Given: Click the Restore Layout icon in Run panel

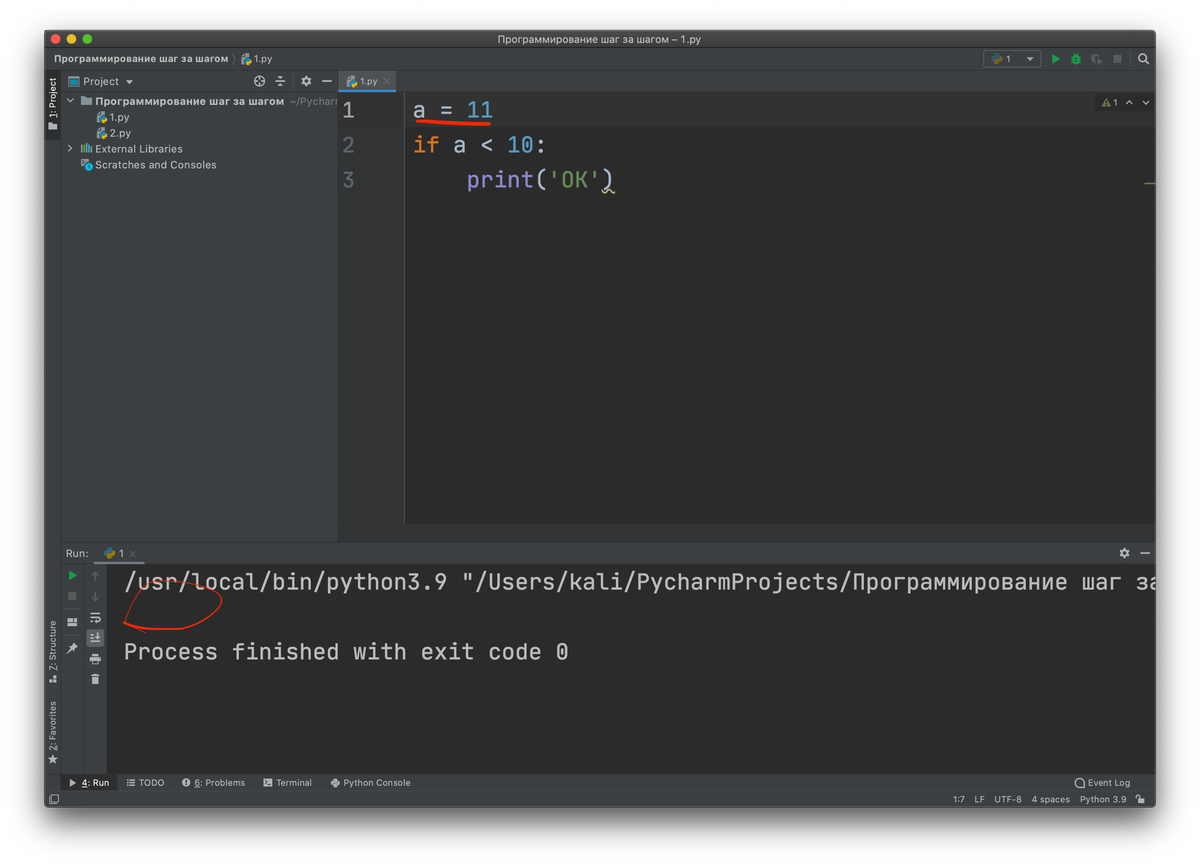Looking at the screenshot, I should click(x=72, y=622).
